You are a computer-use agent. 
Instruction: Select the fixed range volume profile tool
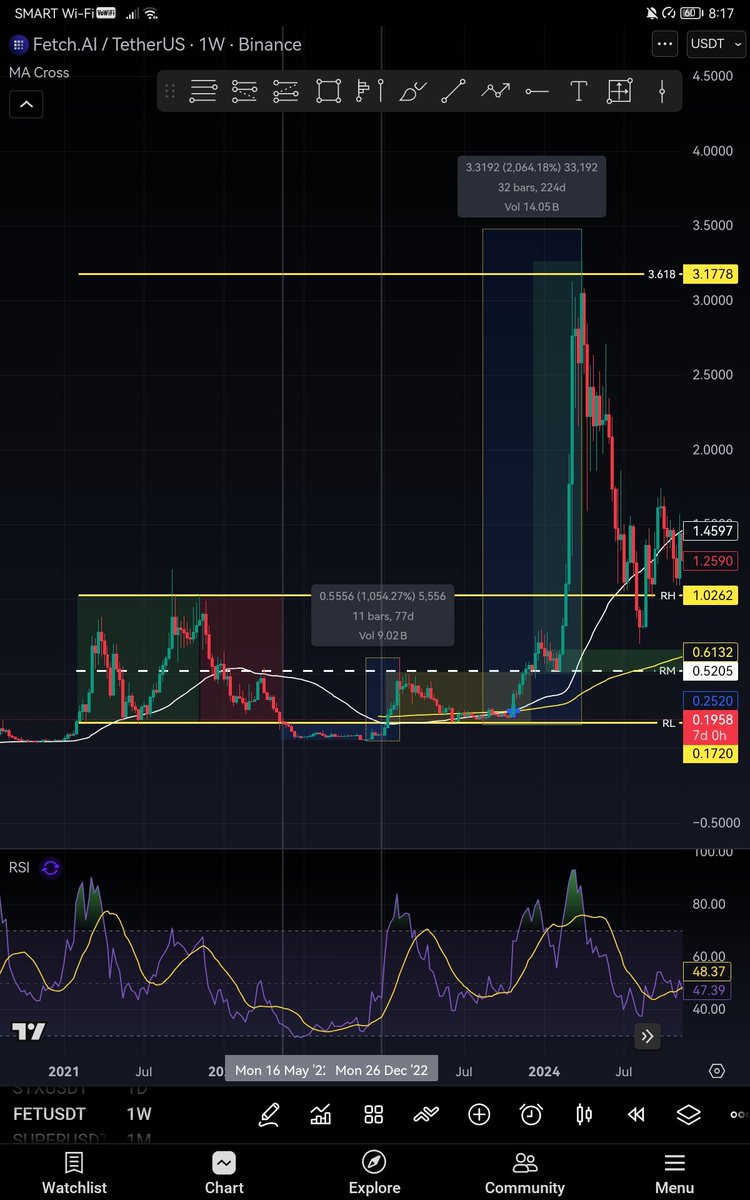pyautogui.click(x=371, y=91)
